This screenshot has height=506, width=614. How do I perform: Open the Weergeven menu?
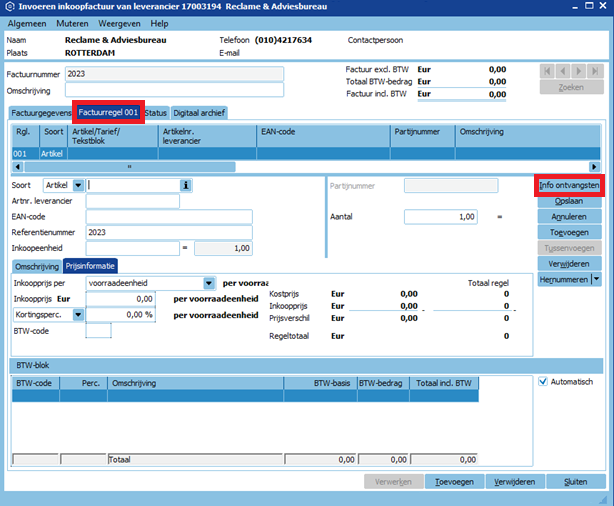118,23
